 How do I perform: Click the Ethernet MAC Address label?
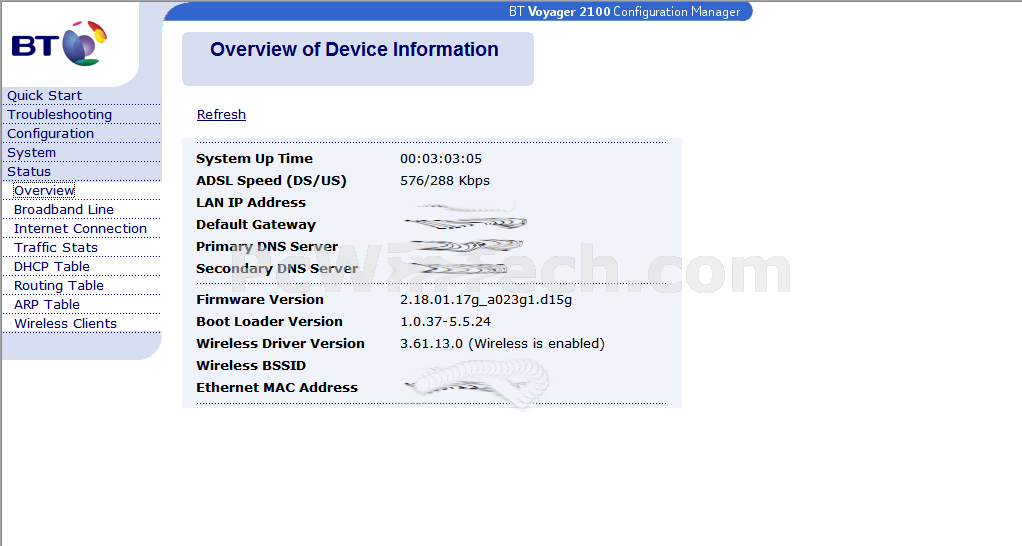(277, 388)
